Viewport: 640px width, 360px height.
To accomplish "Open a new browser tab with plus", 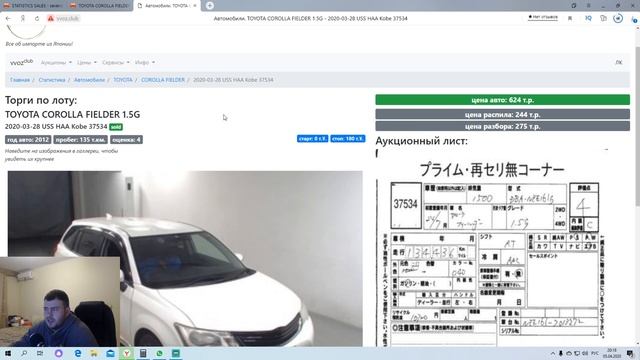I will coord(209,6).
